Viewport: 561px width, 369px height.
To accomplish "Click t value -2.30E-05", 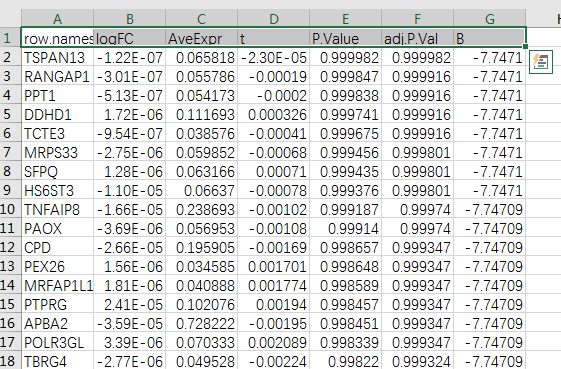I will 274,57.
